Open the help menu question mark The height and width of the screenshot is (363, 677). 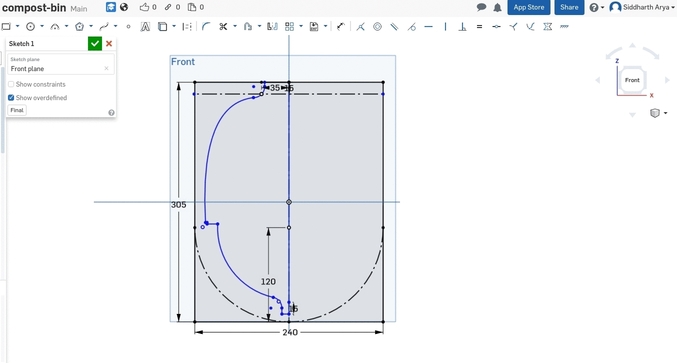pyautogui.click(x=596, y=7)
